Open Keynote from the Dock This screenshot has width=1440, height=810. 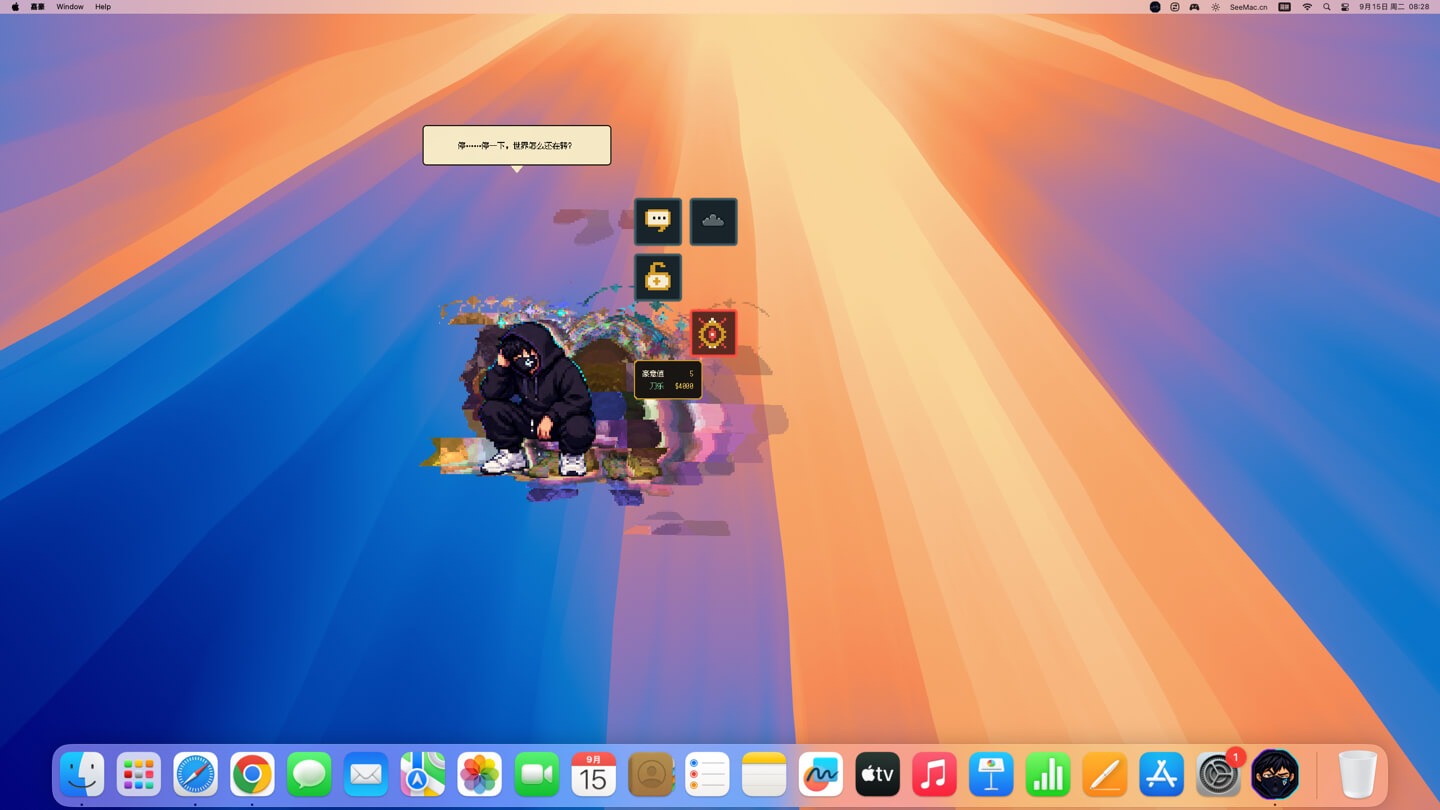coord(991,775)
